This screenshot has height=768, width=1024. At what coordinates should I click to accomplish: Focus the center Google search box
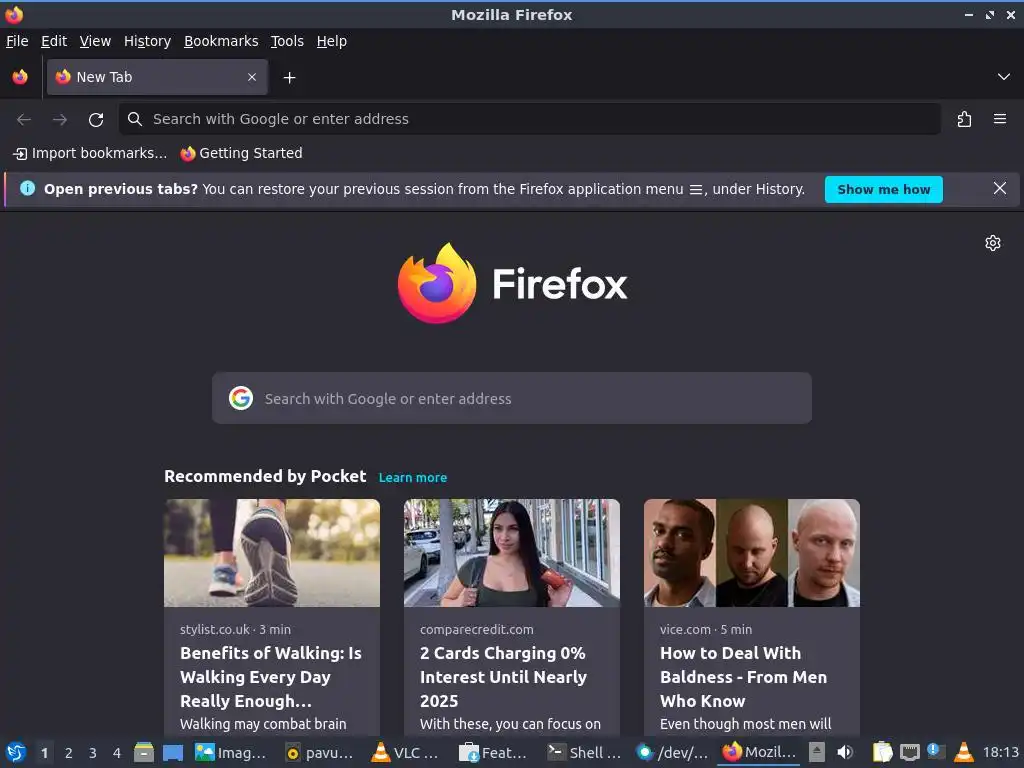(x=512, y=398)
